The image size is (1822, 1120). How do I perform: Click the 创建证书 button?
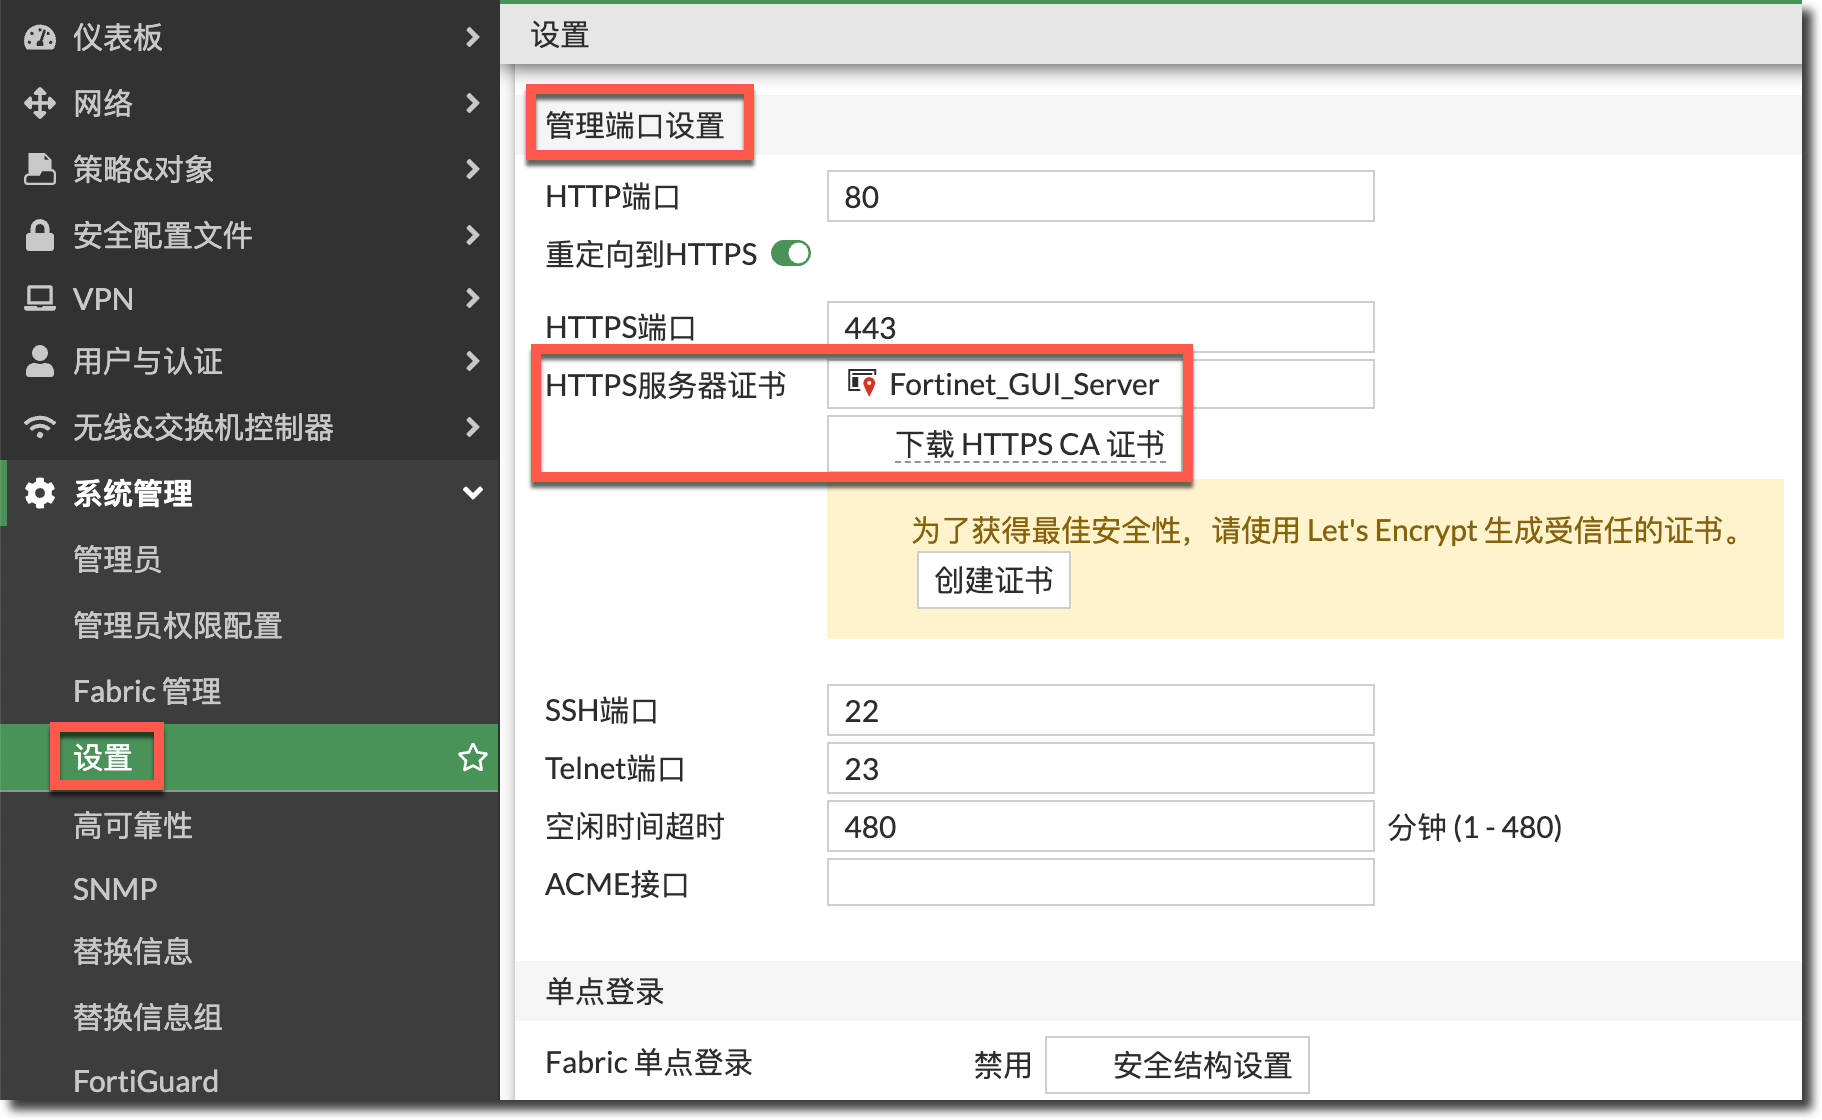point(993,580)
